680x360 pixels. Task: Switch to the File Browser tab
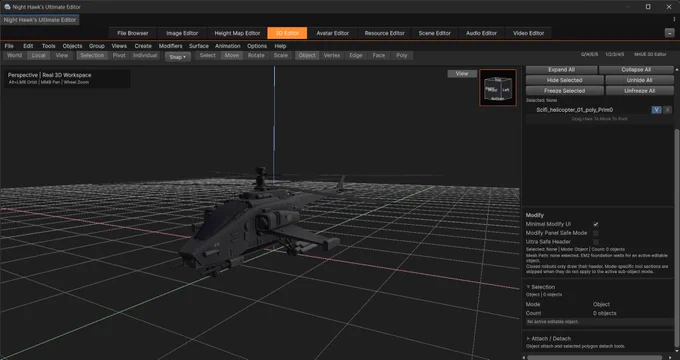[132, 33]
